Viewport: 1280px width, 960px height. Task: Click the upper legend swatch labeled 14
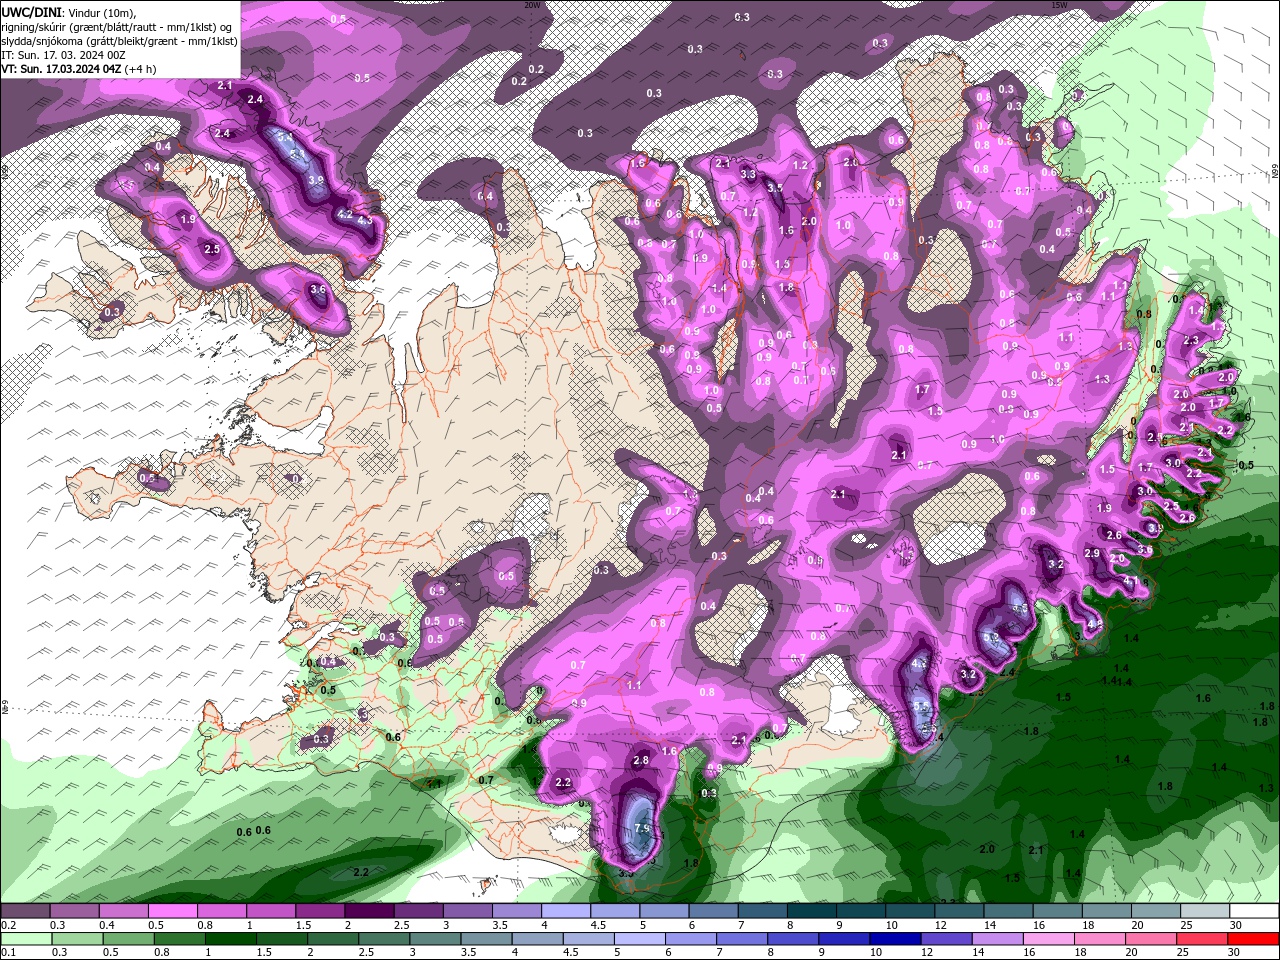(x=1009, y=911)
